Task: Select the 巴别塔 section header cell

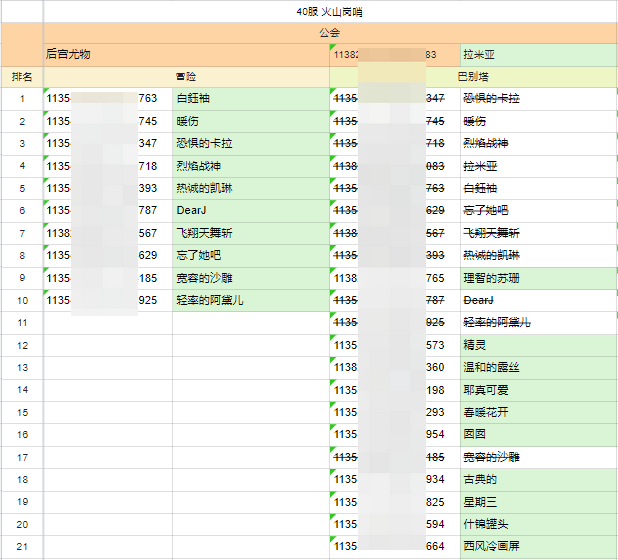Action: click(x=473, y=77)
